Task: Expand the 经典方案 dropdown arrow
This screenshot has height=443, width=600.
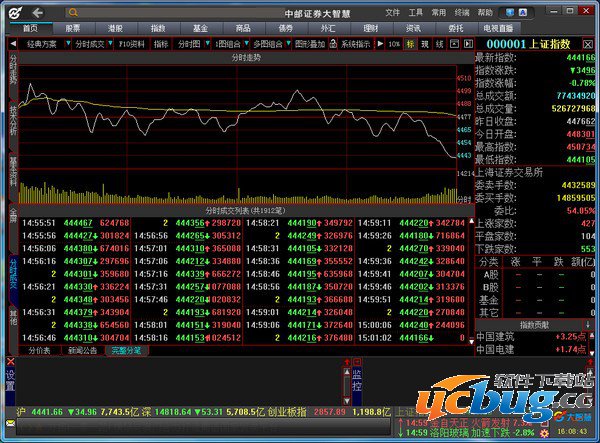Action: click(x=68, y=44)
